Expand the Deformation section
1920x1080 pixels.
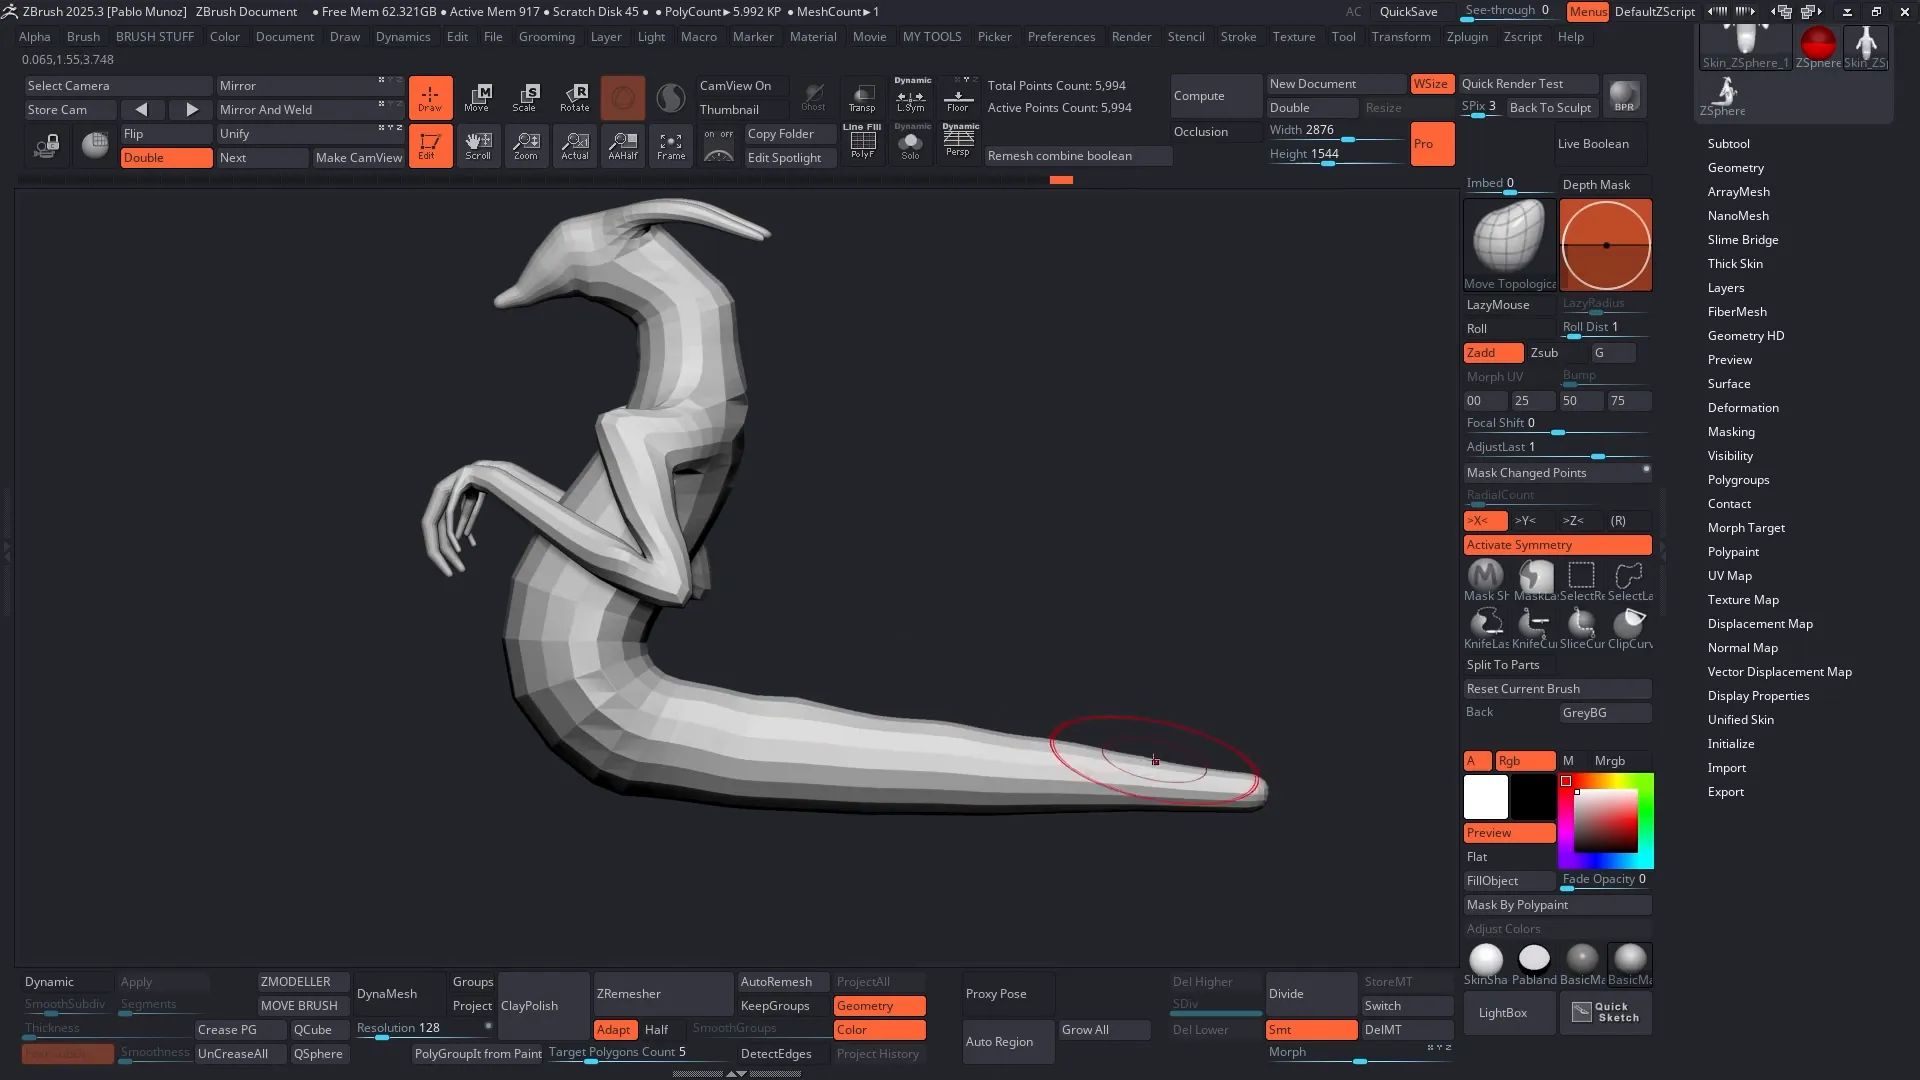pos(1743,408)
